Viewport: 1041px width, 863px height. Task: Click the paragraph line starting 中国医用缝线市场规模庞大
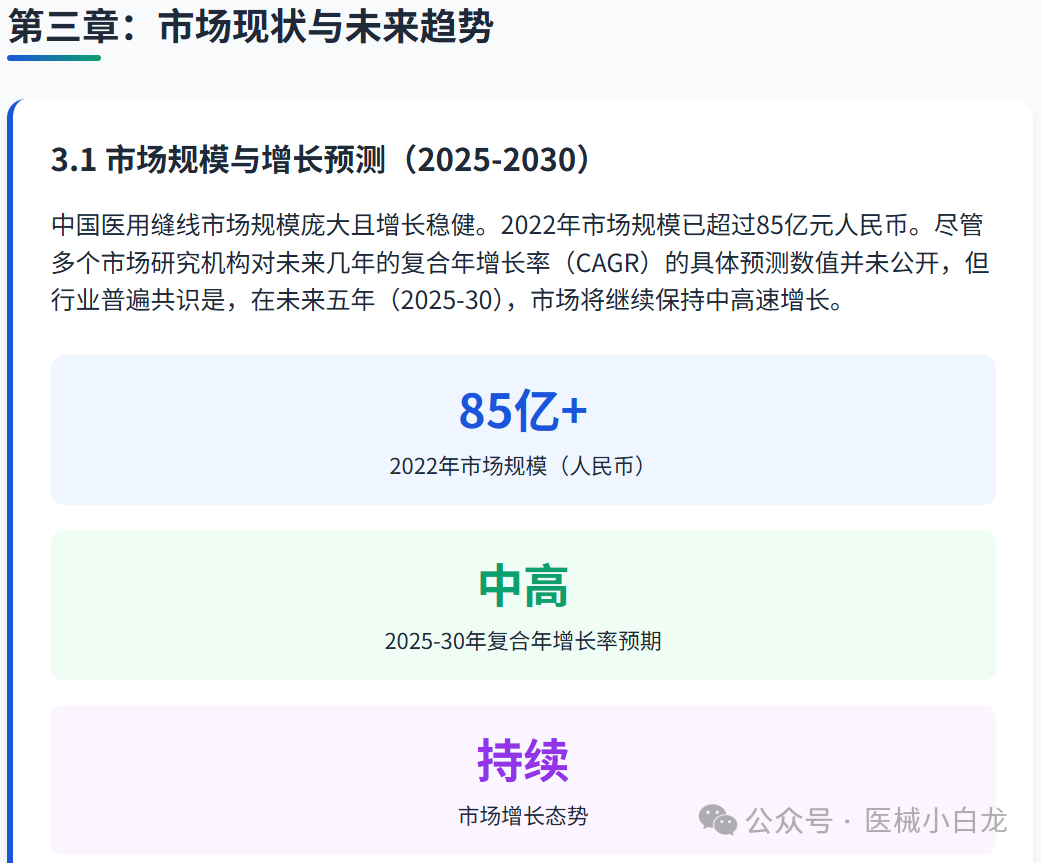point(517,225)
